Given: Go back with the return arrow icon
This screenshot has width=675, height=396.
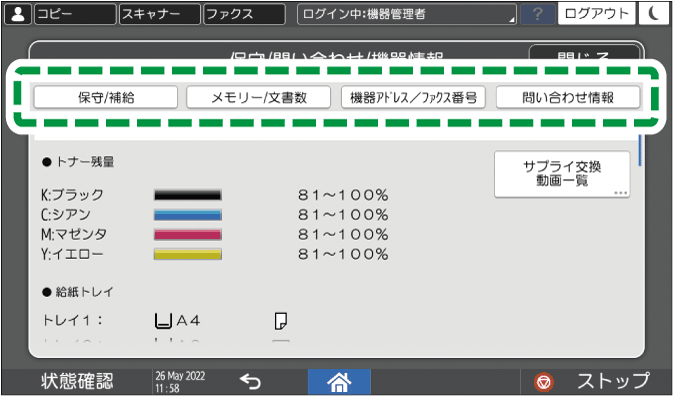Looking at the screenshot, I should click(250, 382).
